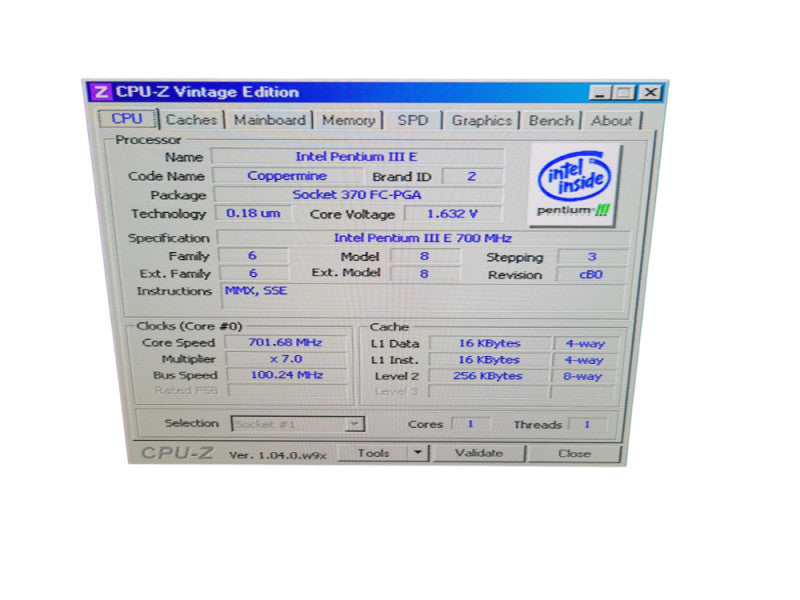
Task: Switch to the Memory tab
Action: [348, 120]
